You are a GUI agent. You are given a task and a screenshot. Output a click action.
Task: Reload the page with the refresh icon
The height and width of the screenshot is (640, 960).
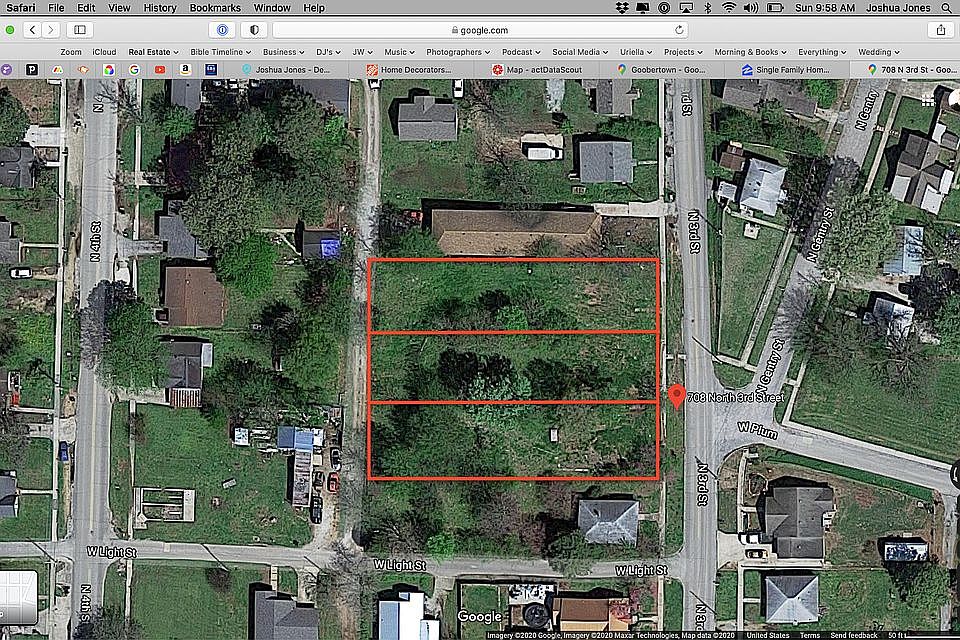[678, 29]
